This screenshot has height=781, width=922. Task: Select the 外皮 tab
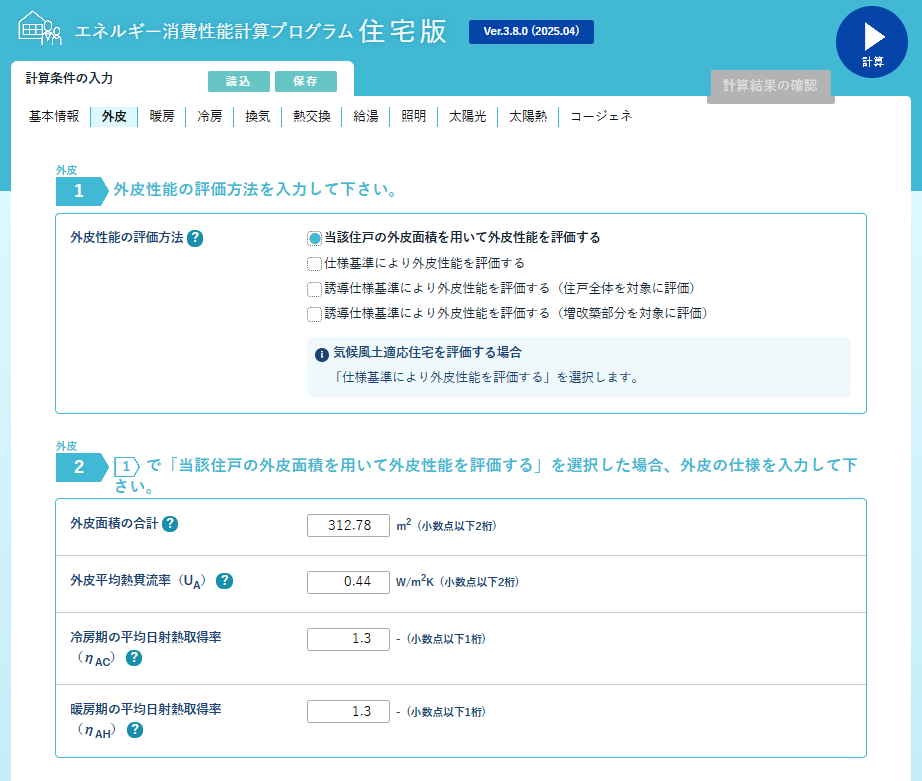coord(114,116)
